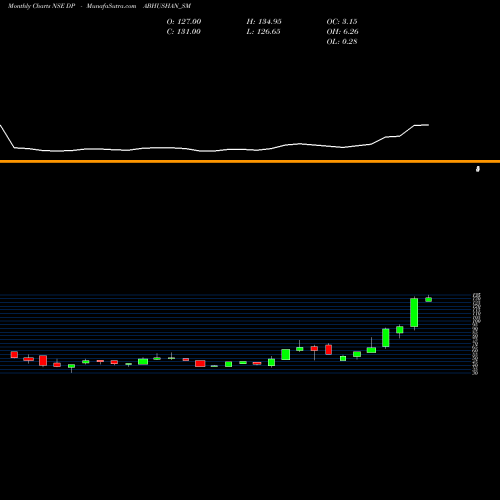The image size is (500, 500).
Task: Click the tallest green candlestick
Action: tap(414, 312)
